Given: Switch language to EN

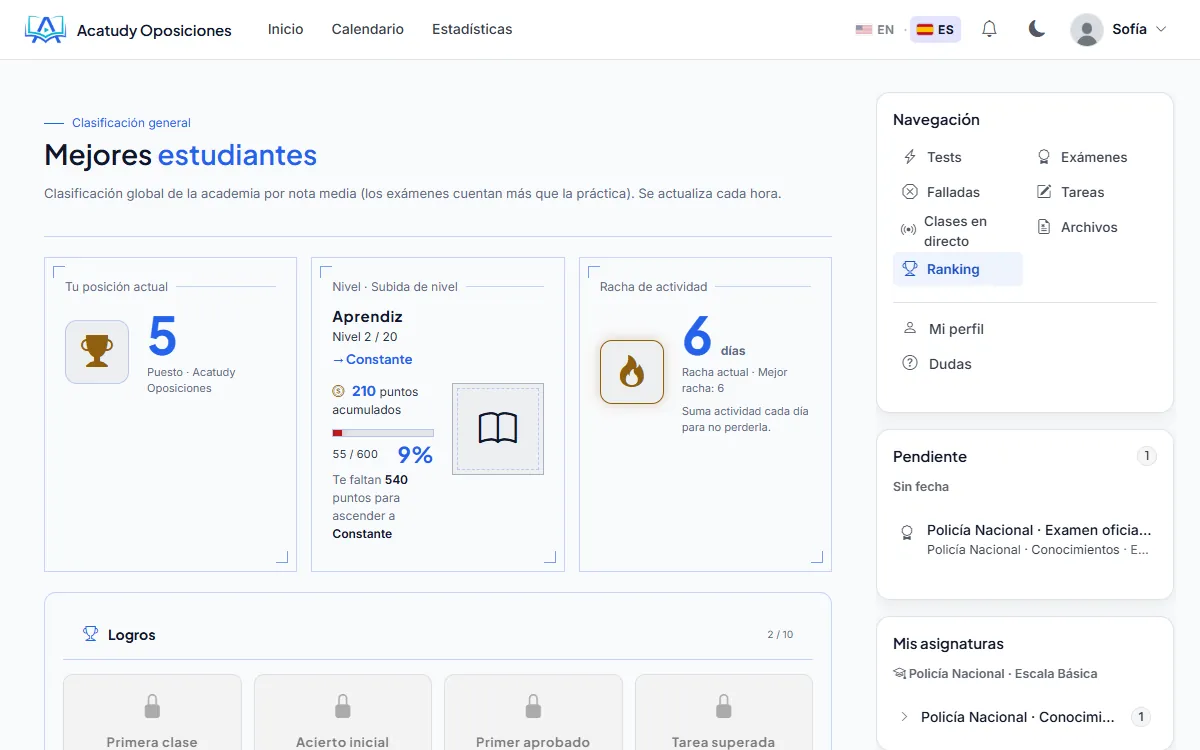Looking at the screenshot, I should (x=875, y=30).
